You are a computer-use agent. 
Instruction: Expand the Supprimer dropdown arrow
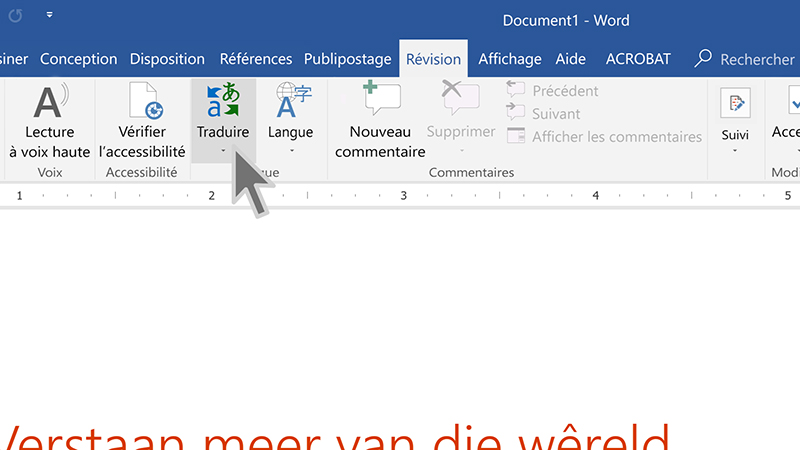pos(462,151)
